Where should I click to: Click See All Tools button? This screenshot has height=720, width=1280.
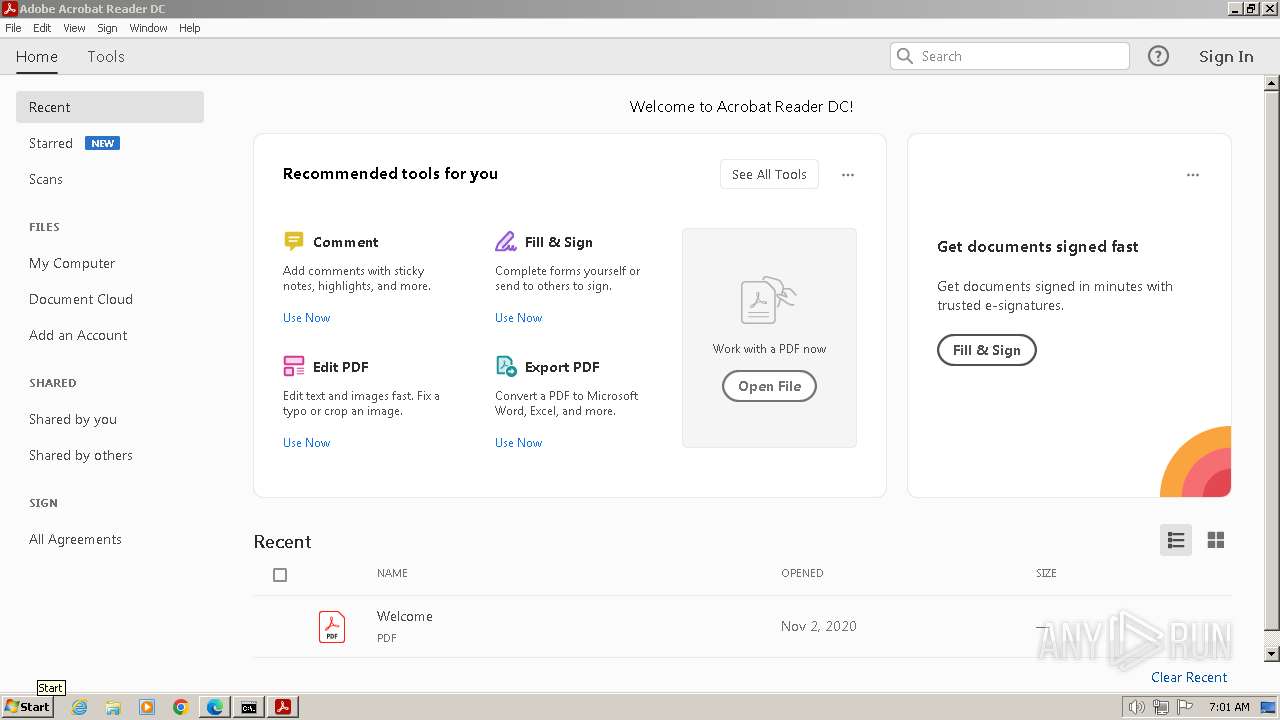pos(769,174)
